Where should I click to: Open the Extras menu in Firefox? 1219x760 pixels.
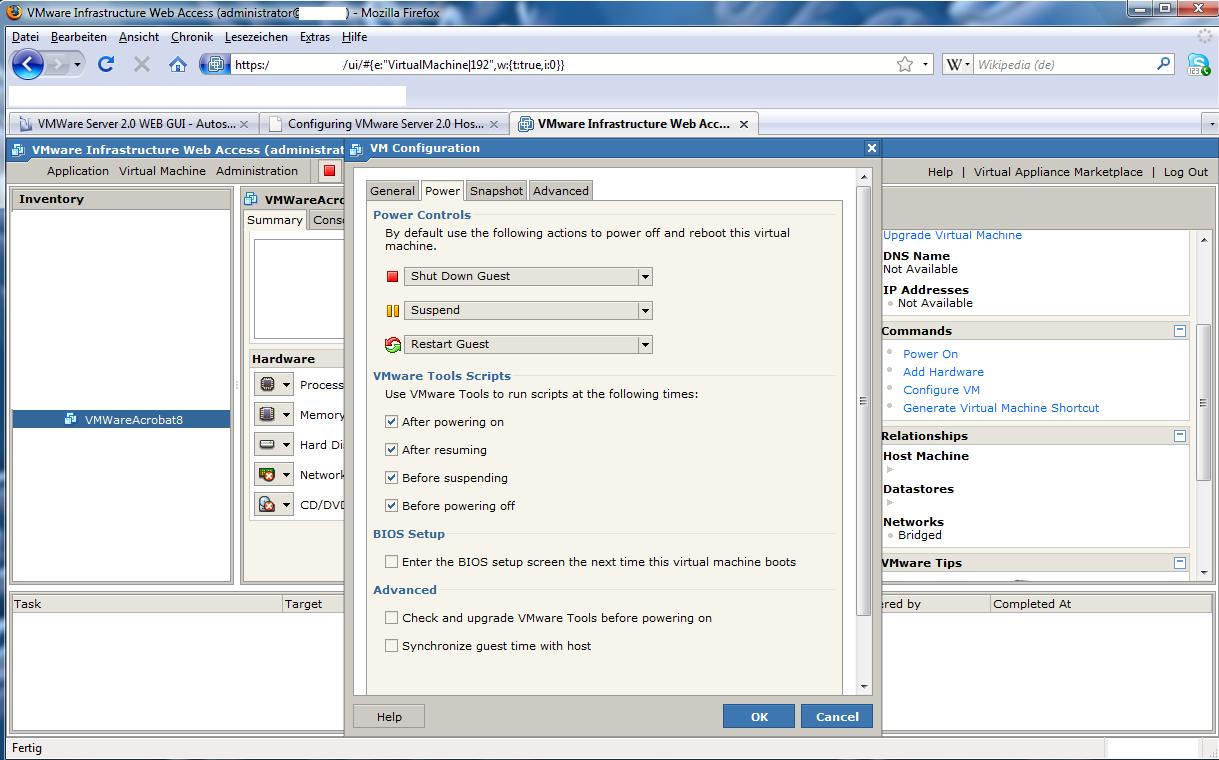coord(315,37)
